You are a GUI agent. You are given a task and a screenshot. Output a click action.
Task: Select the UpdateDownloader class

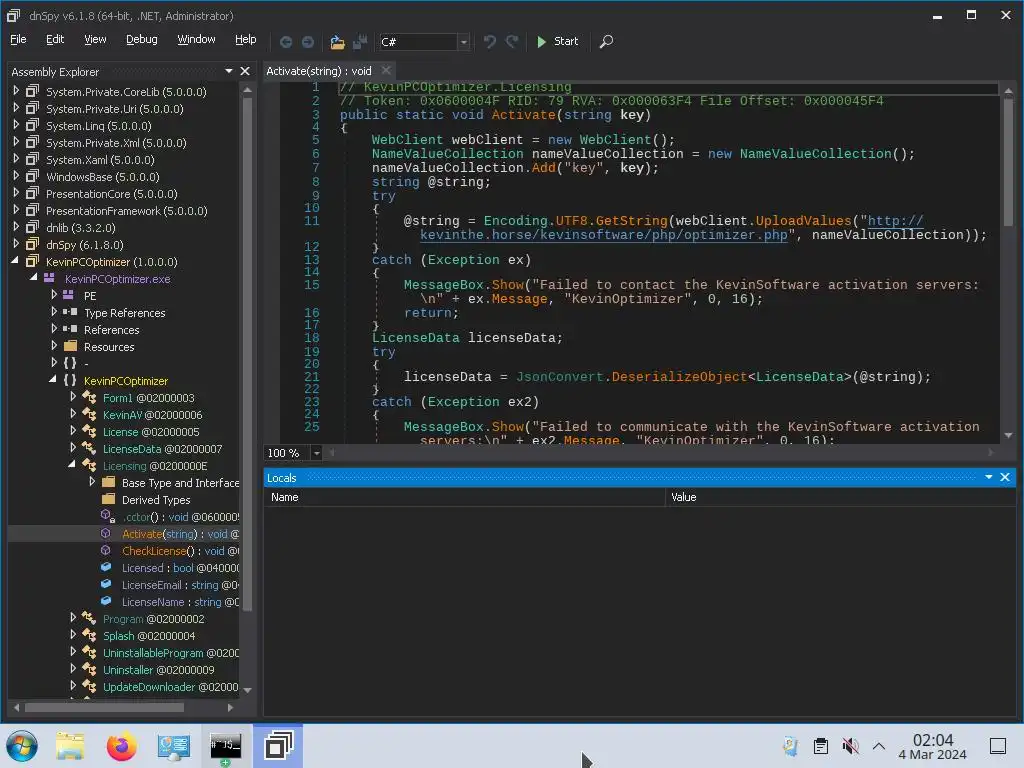170,686
